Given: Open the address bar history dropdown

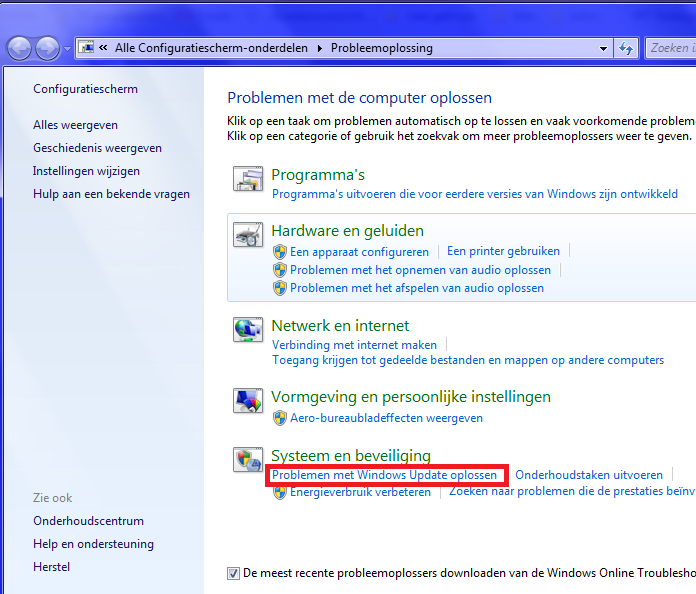Looking at the screenshot, I should point(603,48).
